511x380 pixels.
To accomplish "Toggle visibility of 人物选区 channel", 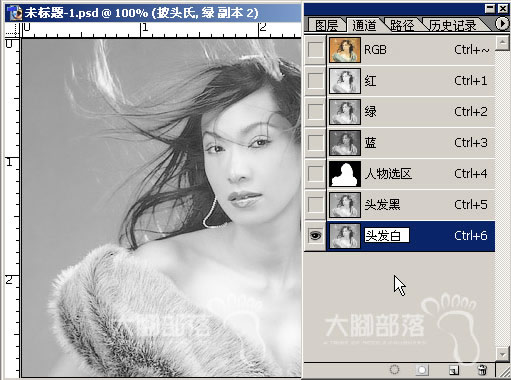I will [x=315, y=173].
